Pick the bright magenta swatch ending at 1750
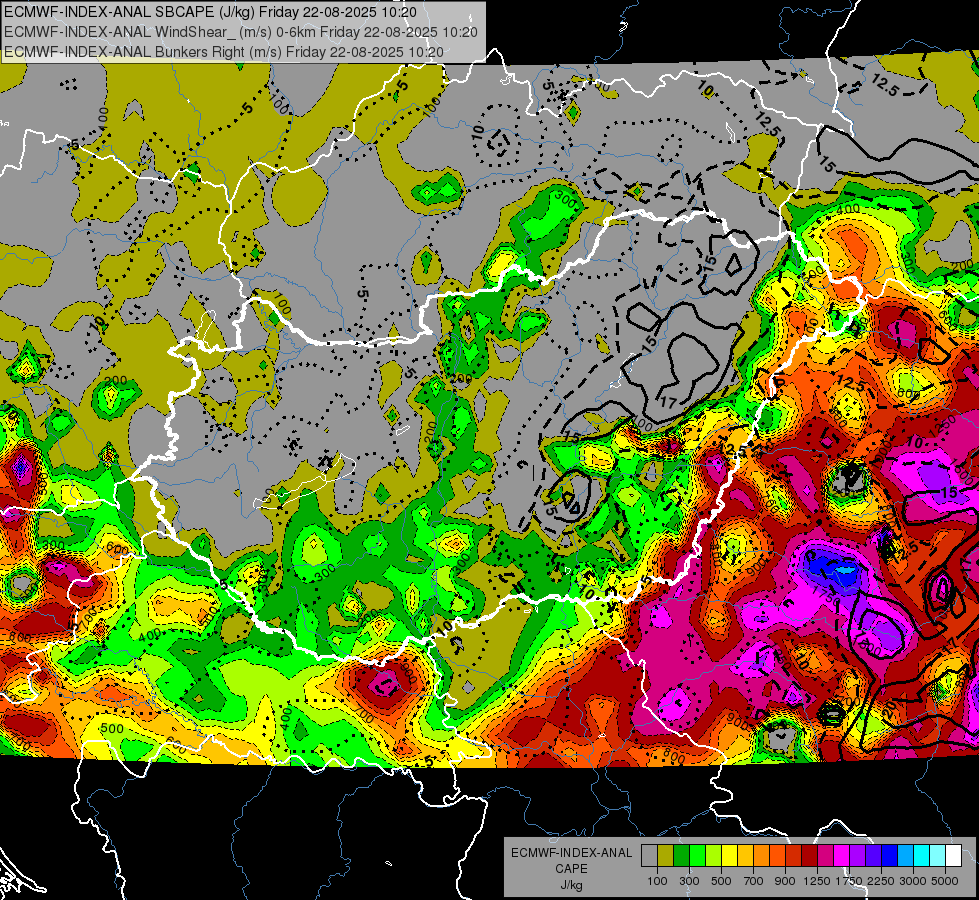979x900 pixels. (x=842, y=855)
